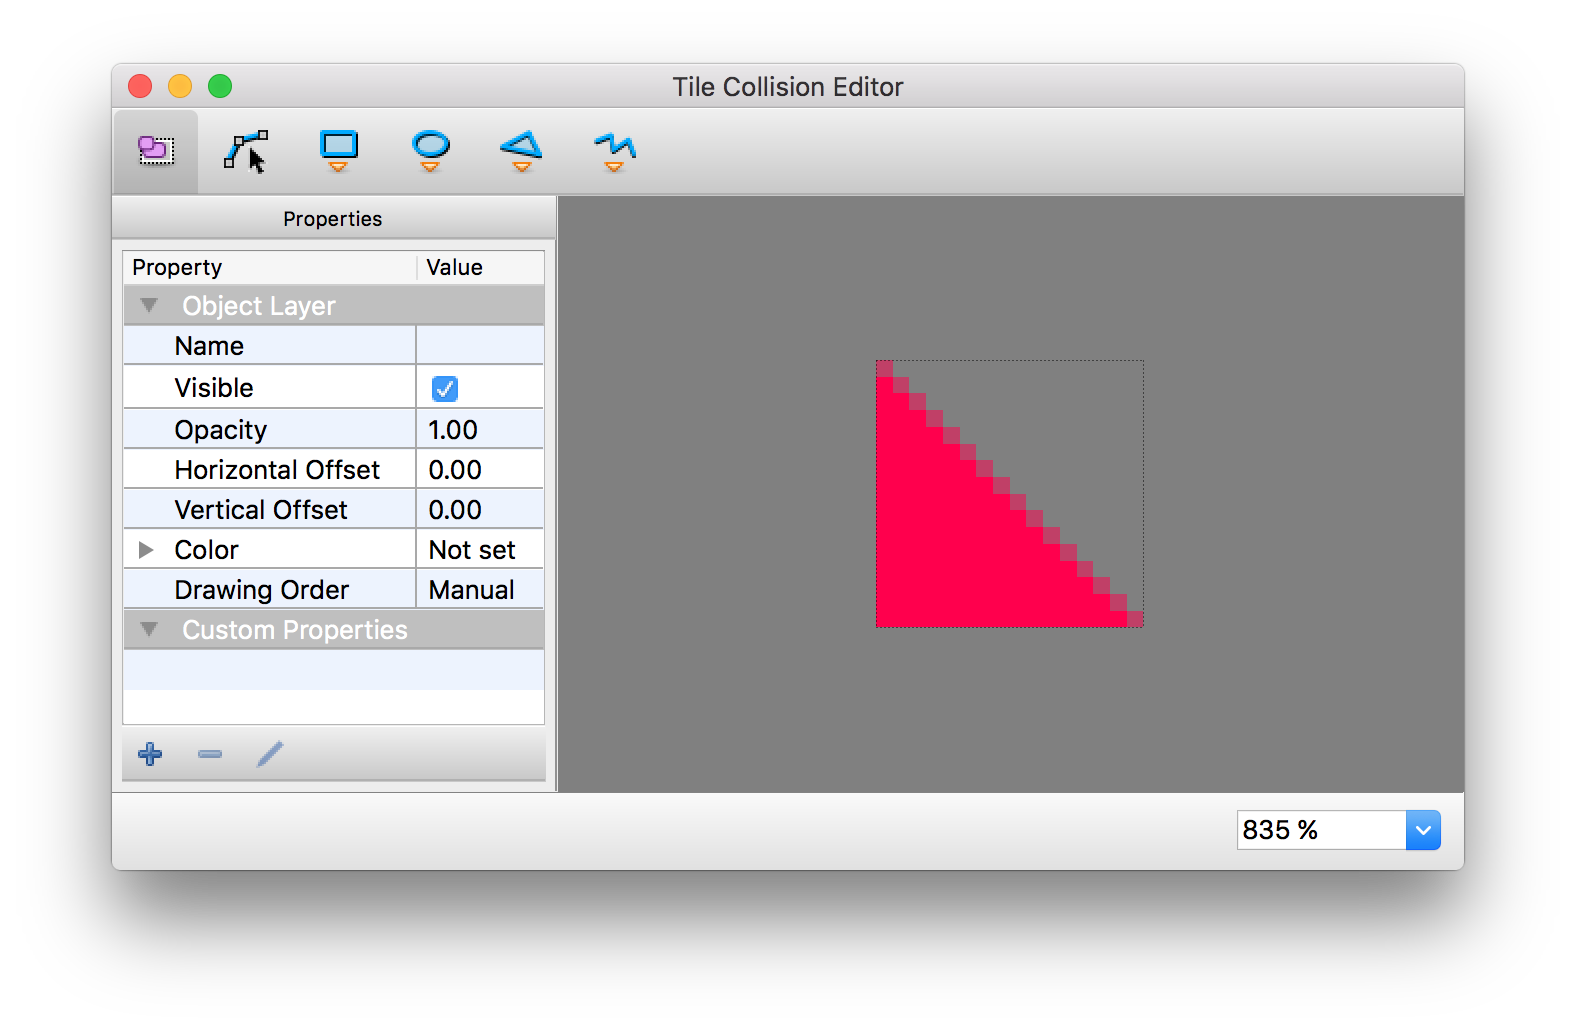Click the Properties panel title
This screenshot has height=1030, width=1576.
[x=333, y=219]
